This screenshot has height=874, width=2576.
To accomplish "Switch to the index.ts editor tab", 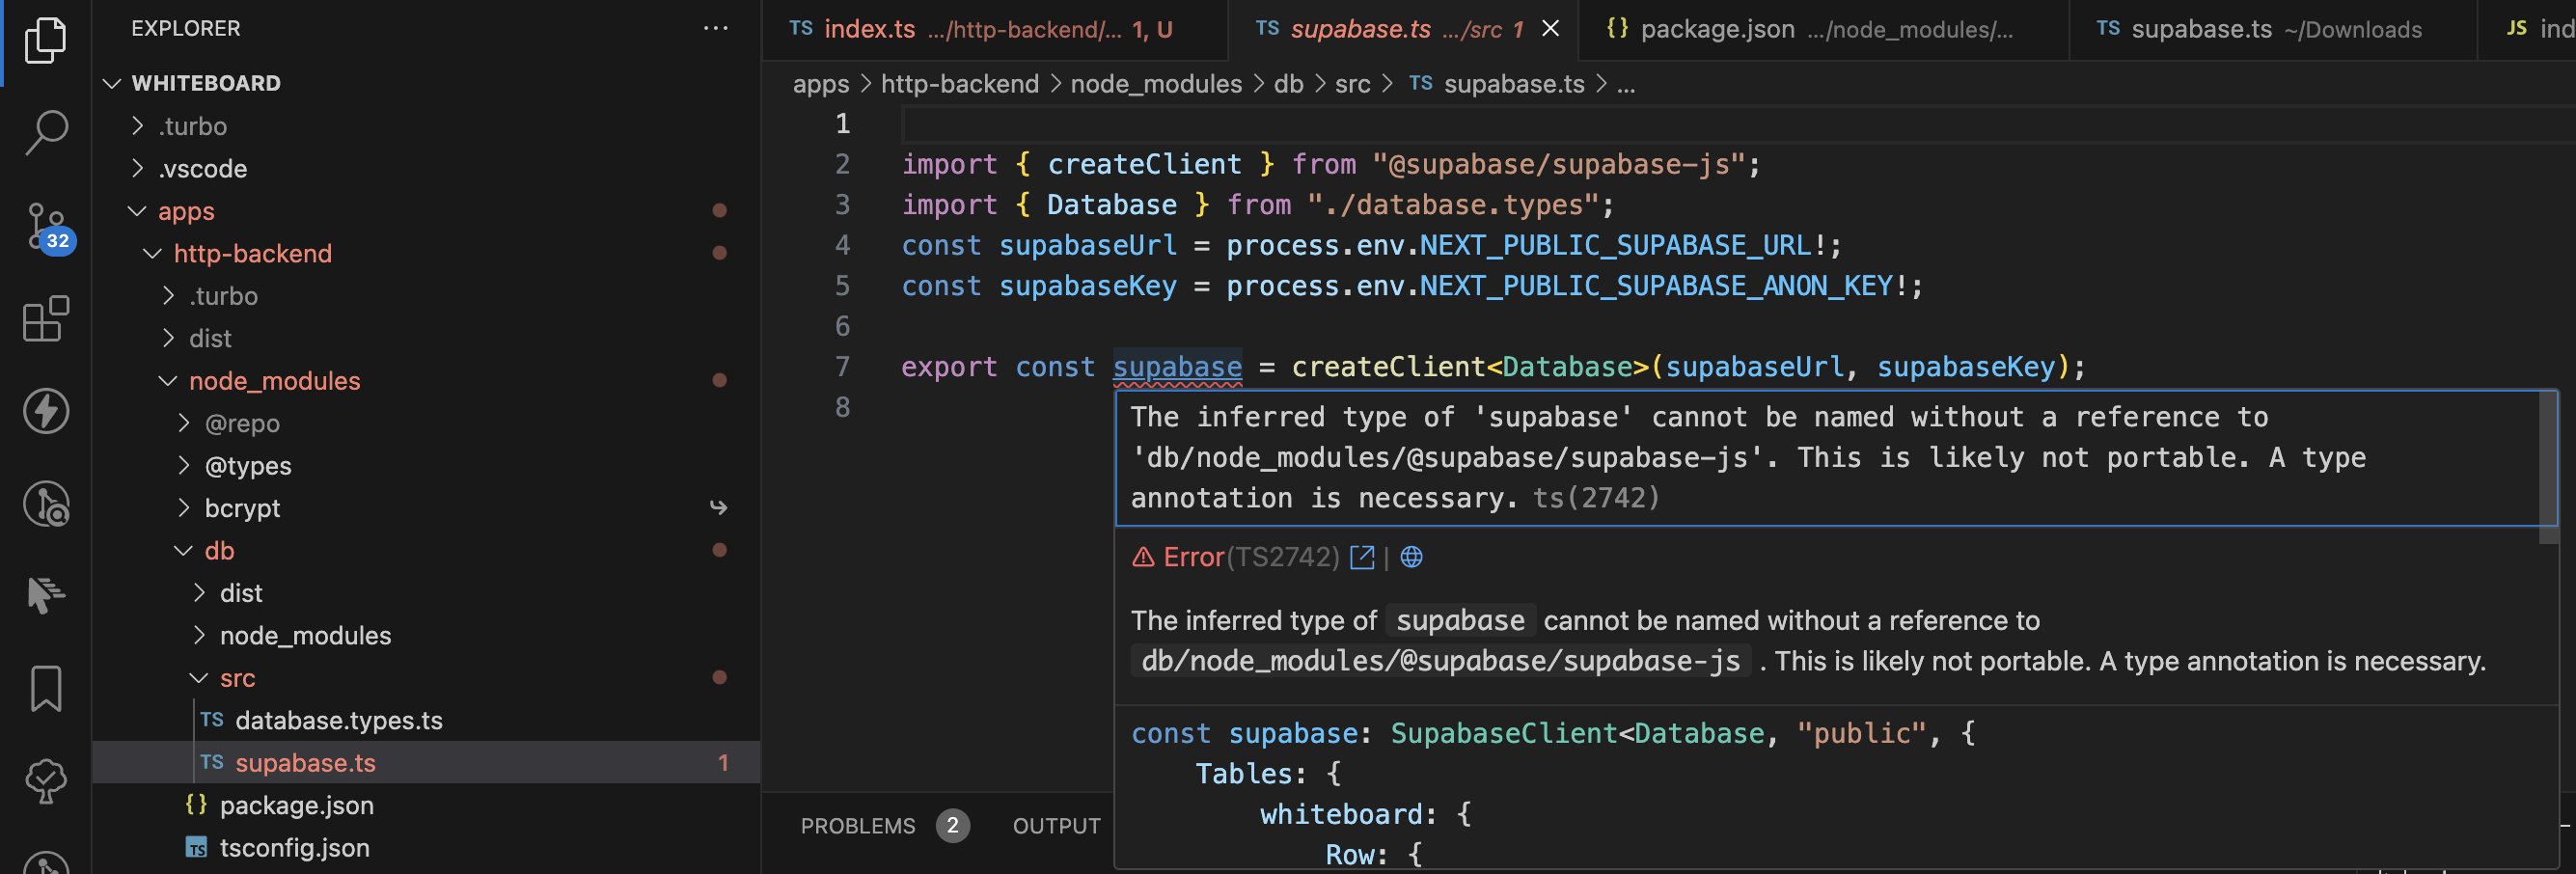I will click(x=994, y=30).
